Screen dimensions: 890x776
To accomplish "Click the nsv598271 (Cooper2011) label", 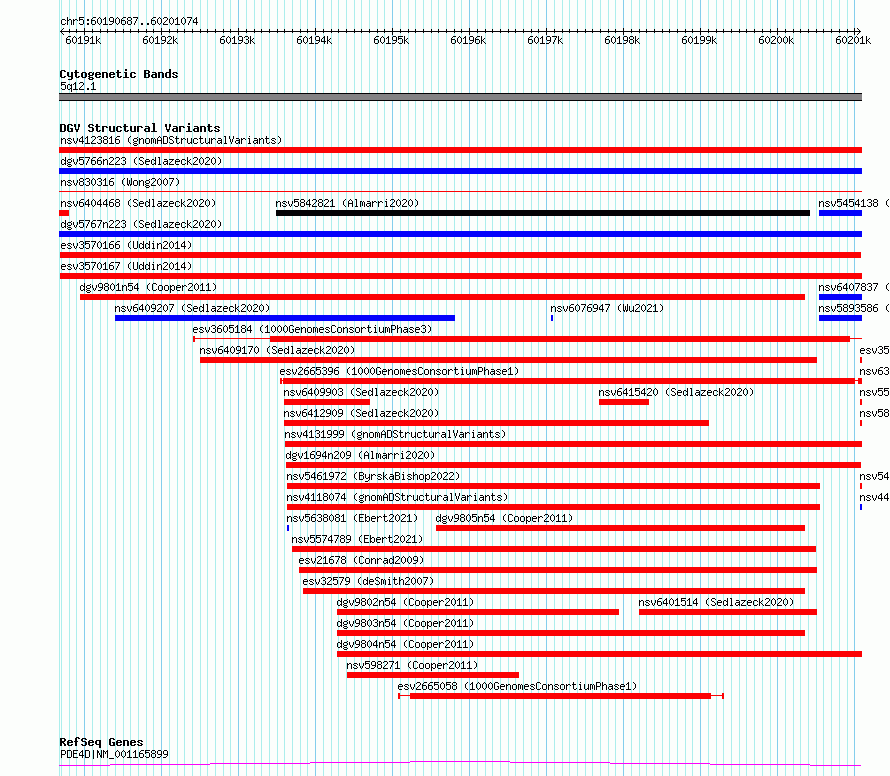I will click(412, 665).
